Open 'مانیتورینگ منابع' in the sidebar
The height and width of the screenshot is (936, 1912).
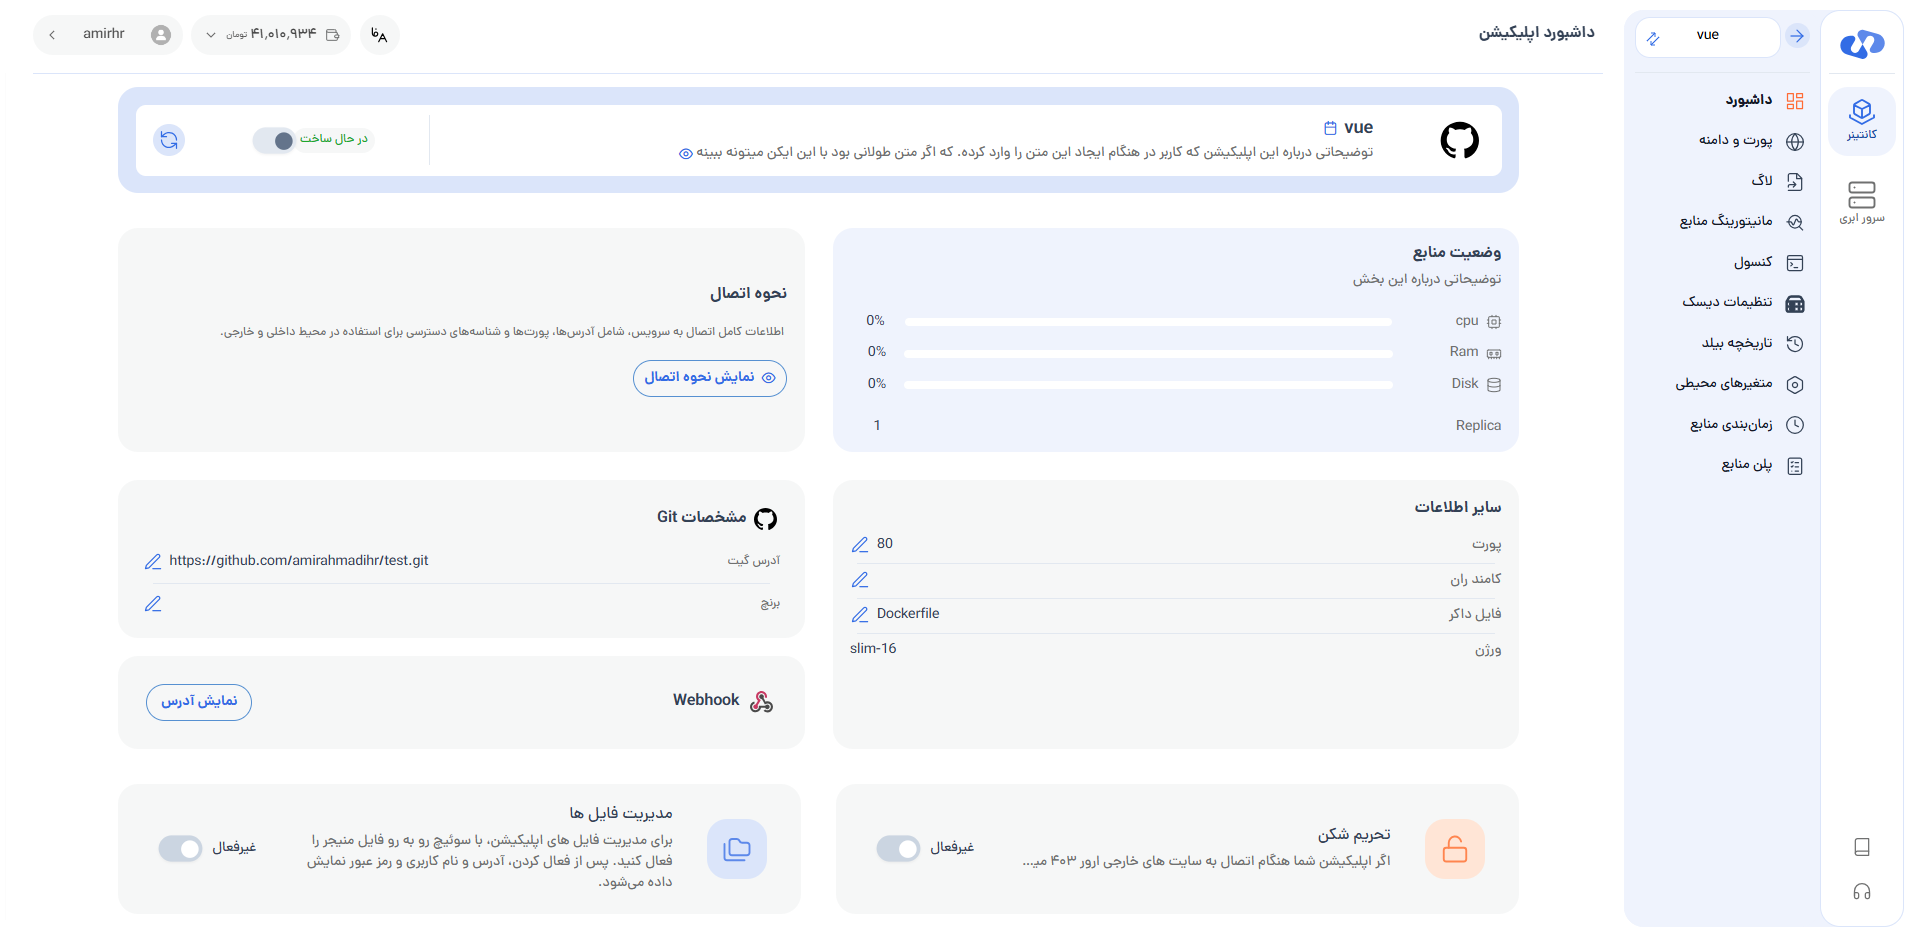coord(1741,222)
